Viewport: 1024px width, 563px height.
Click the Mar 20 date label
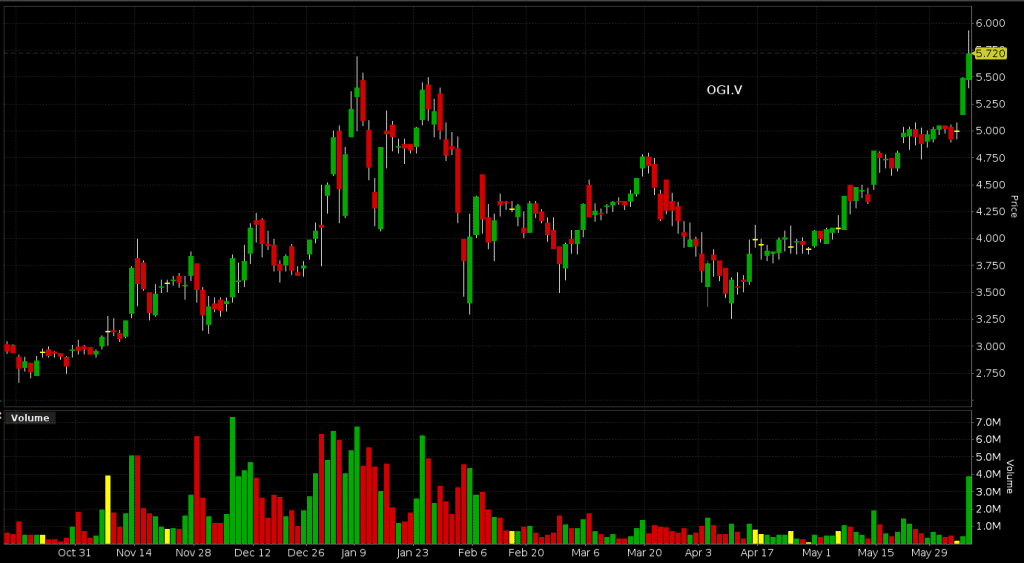[x=646, y=553]
